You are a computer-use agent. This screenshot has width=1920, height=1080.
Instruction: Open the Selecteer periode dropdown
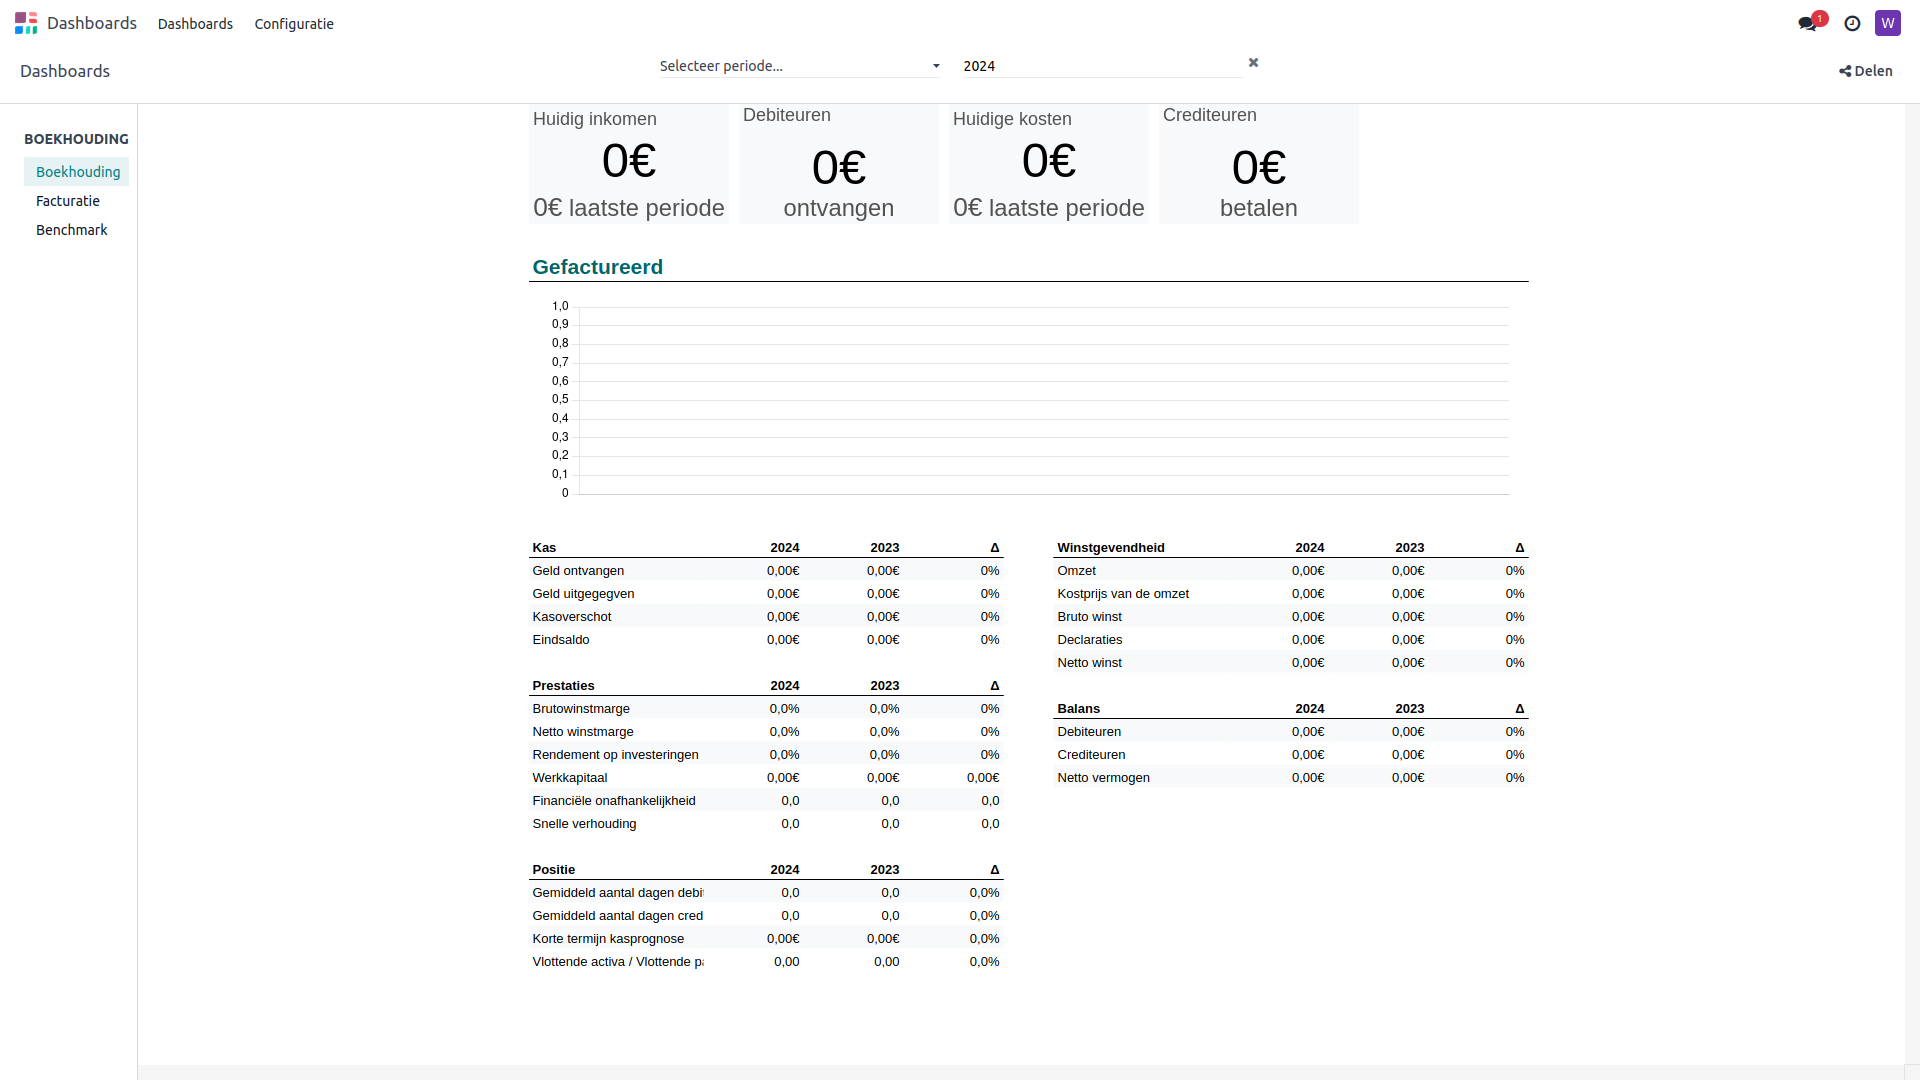[x=800, y=66]
